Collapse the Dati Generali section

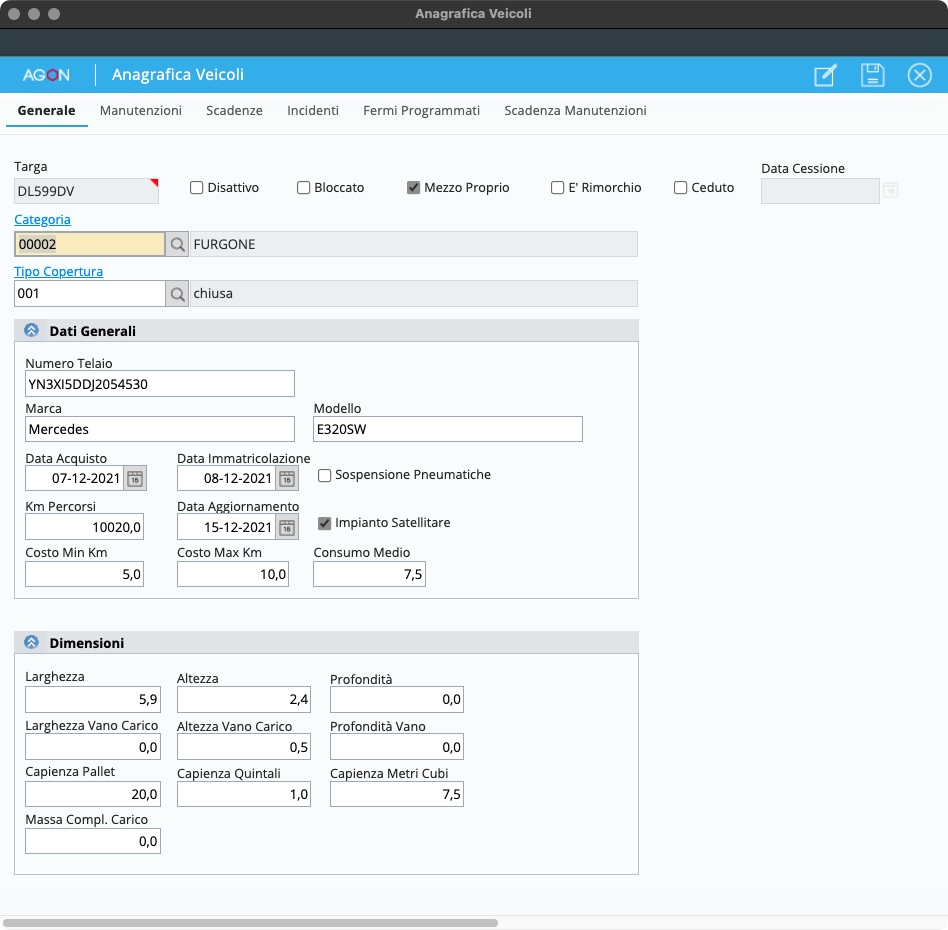(31, 331)
